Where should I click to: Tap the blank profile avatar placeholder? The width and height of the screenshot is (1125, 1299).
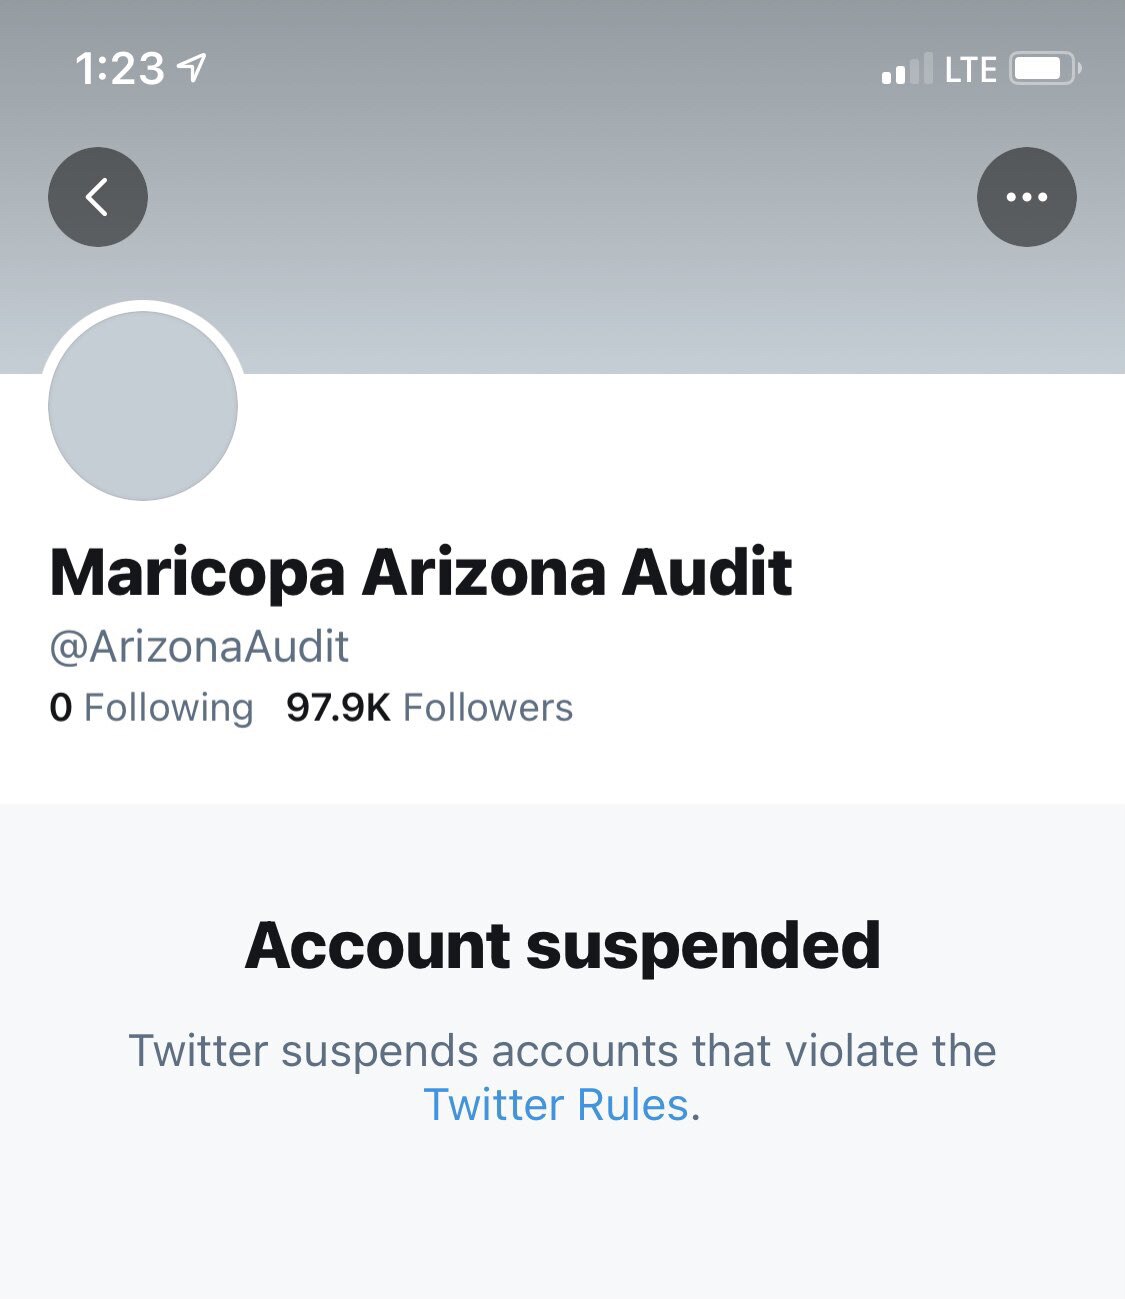coord(141,404)
